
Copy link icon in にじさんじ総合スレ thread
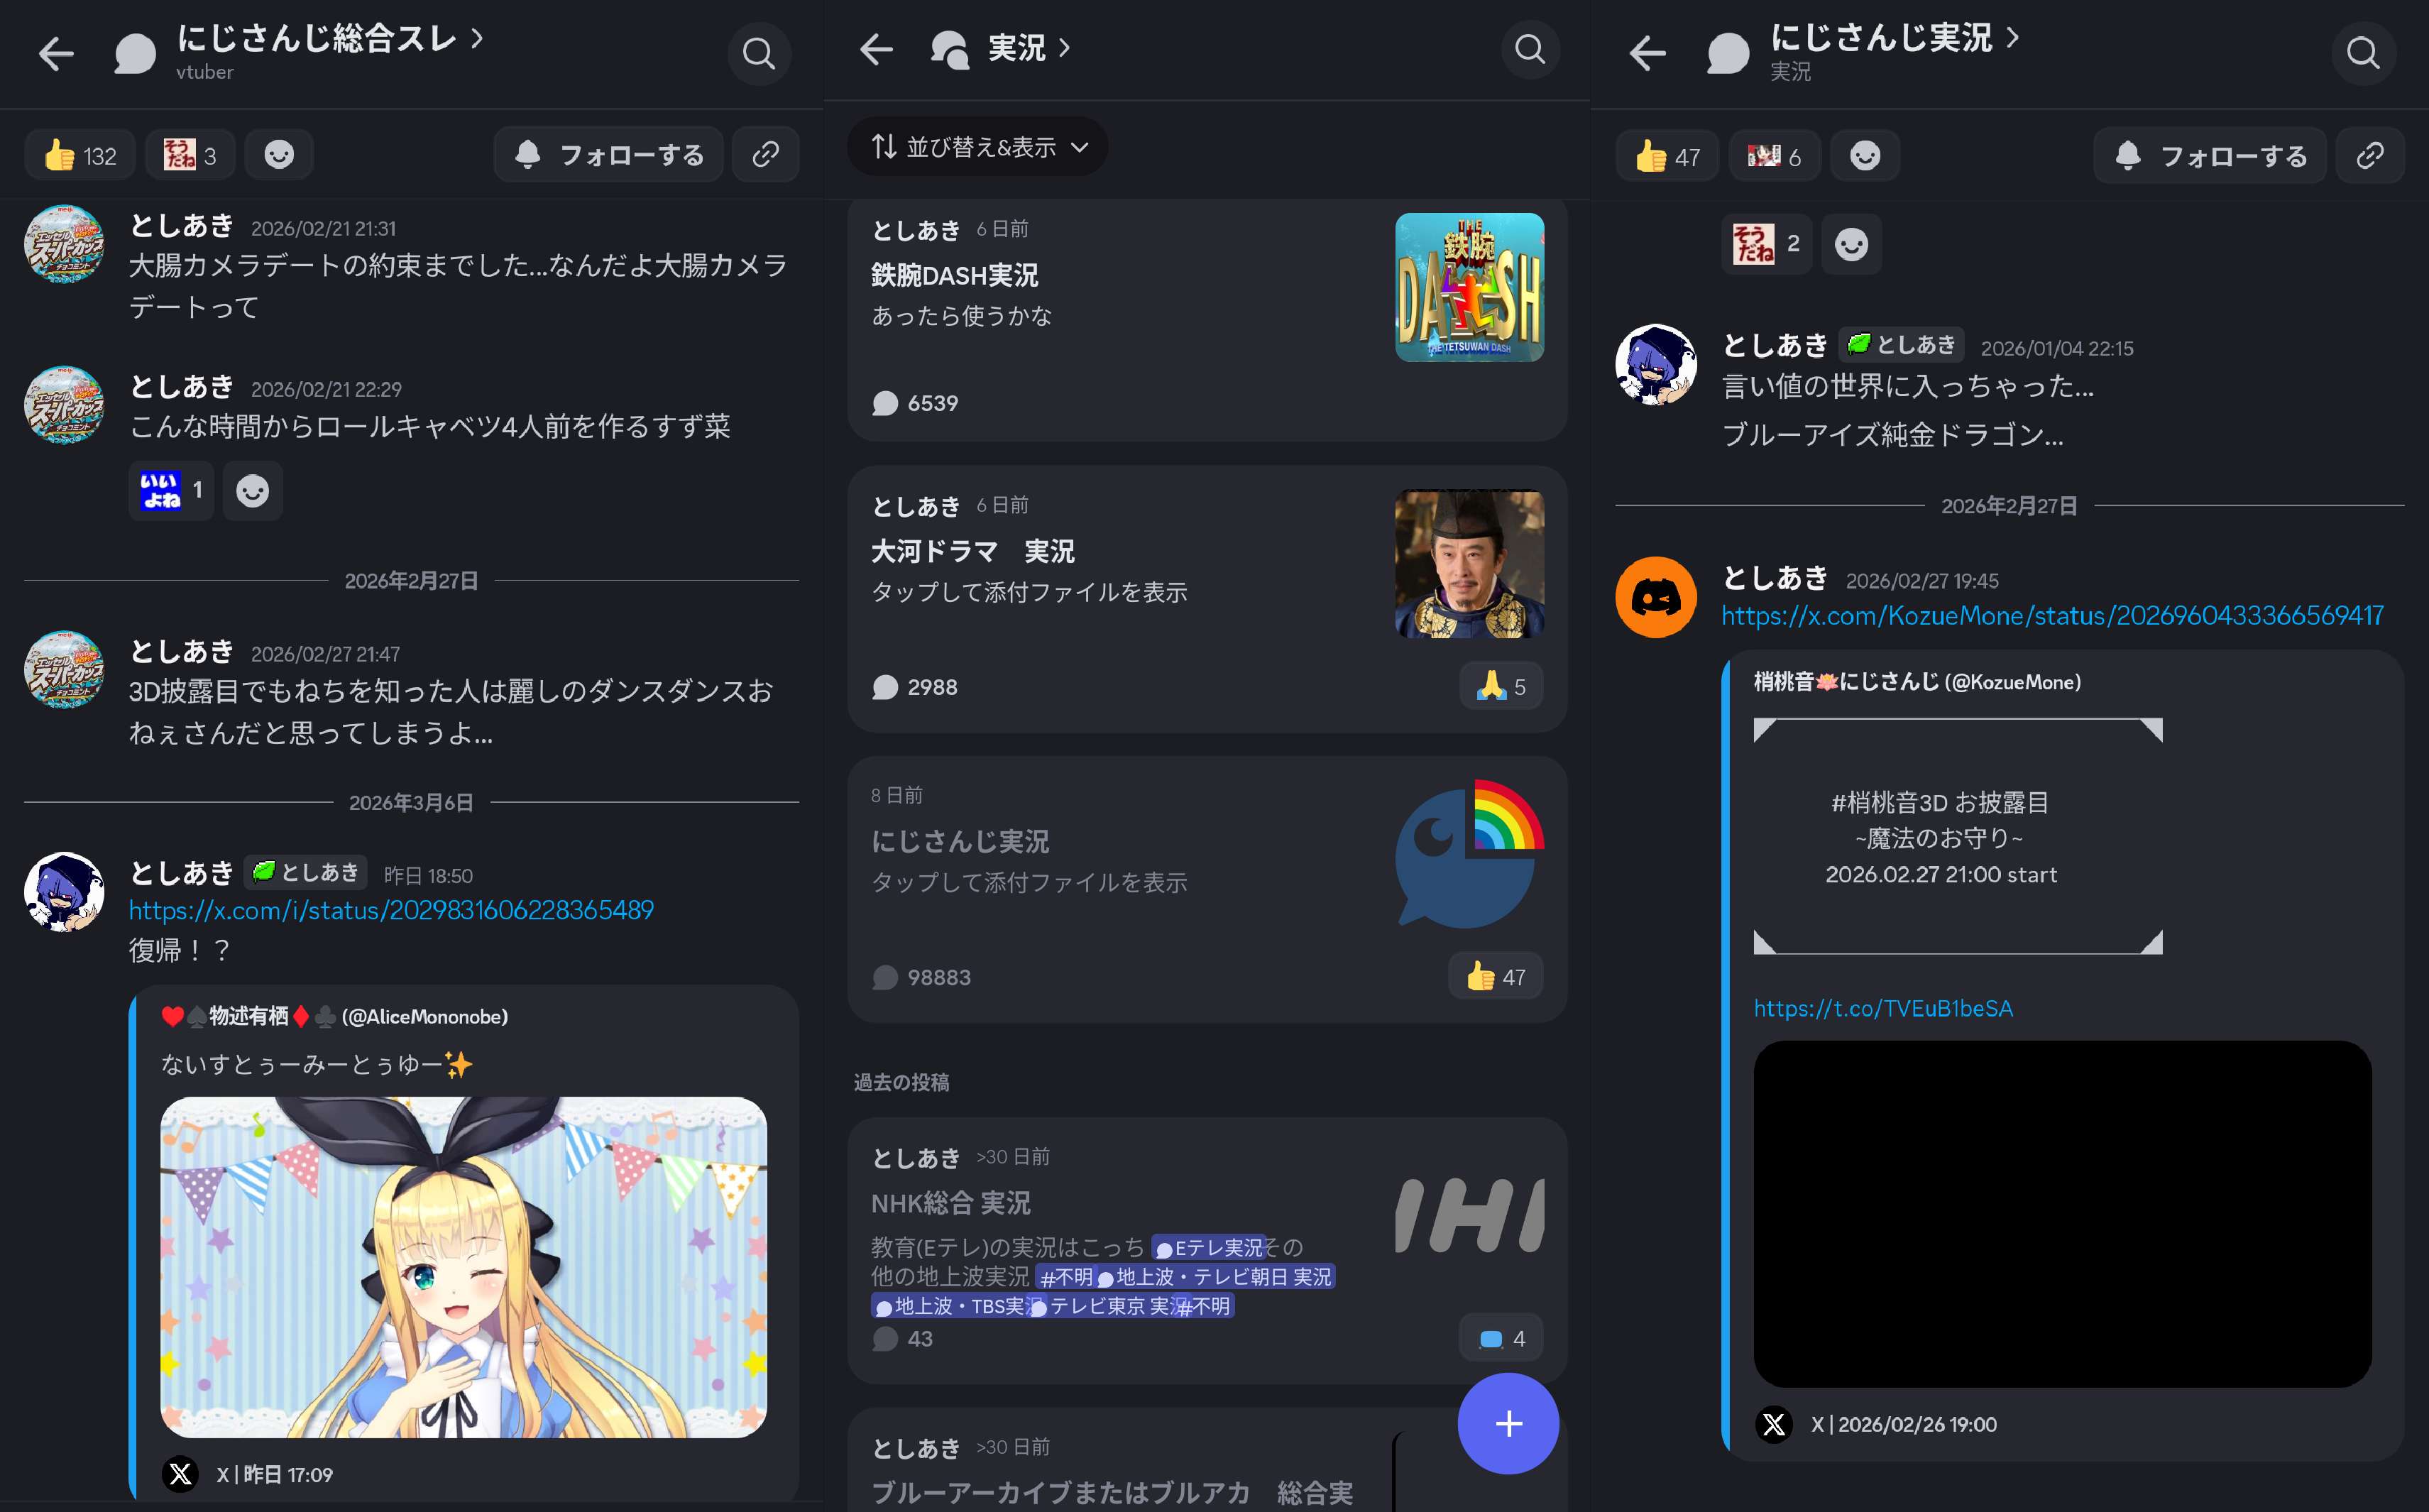[765, 155]
